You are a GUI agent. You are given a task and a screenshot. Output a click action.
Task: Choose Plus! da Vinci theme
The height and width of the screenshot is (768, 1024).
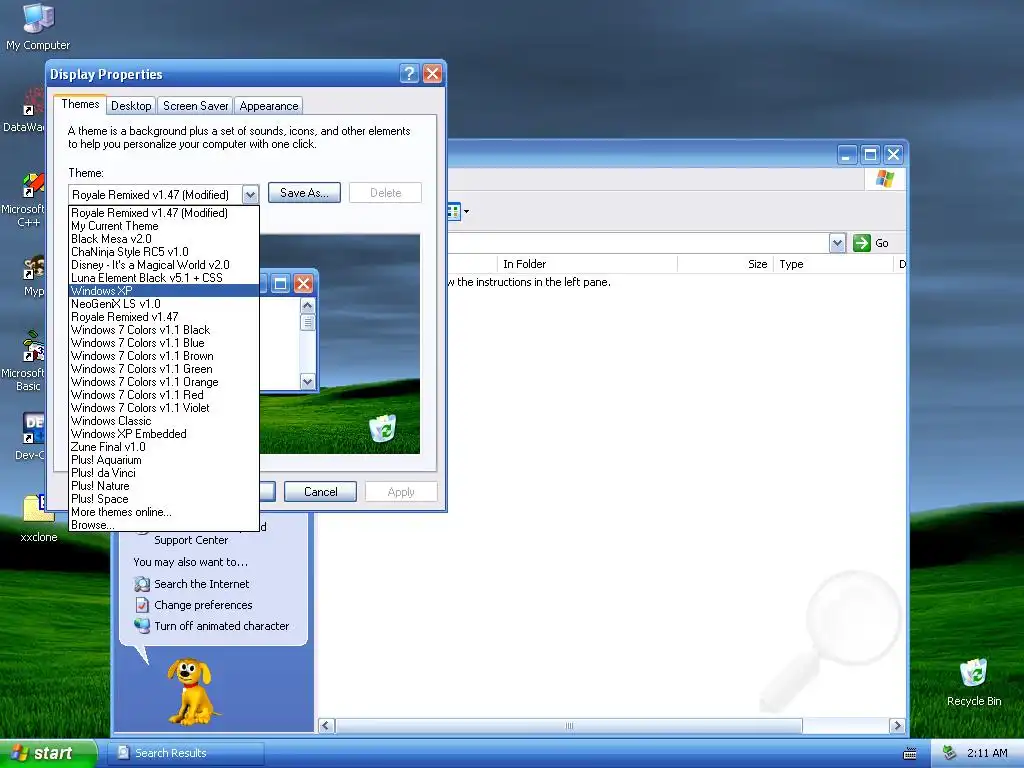click(x=163, y=473)
